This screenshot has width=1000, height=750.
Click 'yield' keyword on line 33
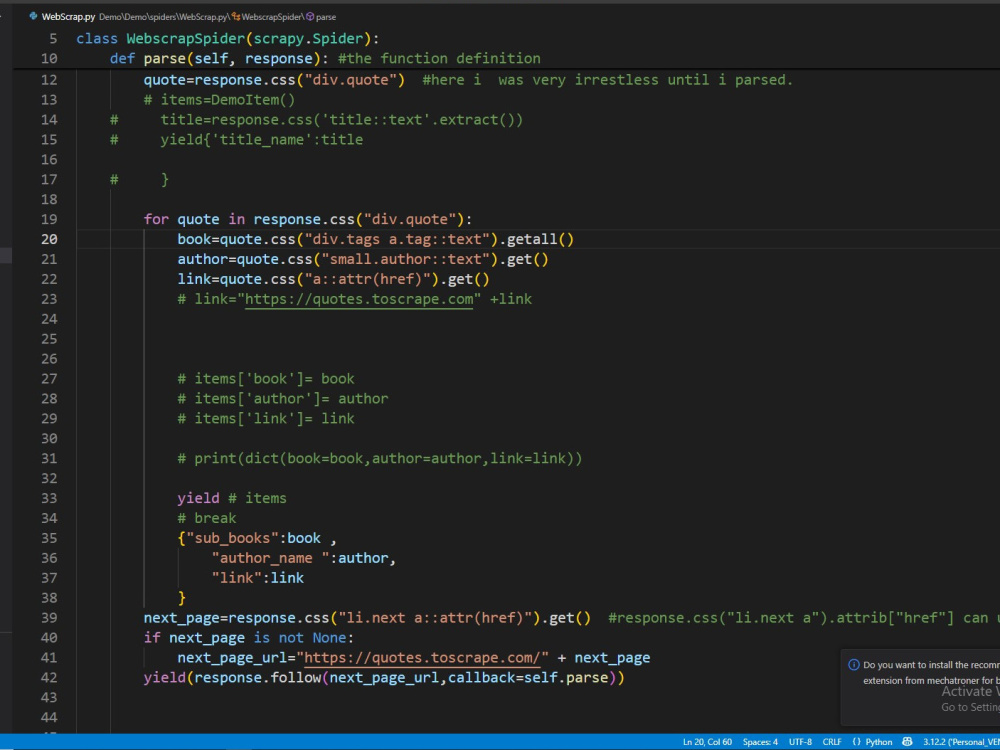(198, 498)
